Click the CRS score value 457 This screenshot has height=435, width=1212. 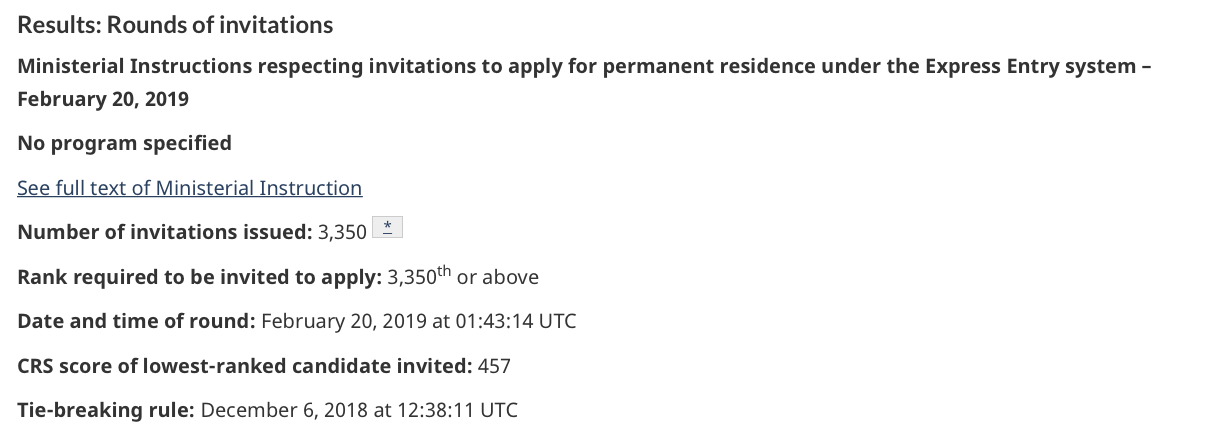[x=494, y=366]
